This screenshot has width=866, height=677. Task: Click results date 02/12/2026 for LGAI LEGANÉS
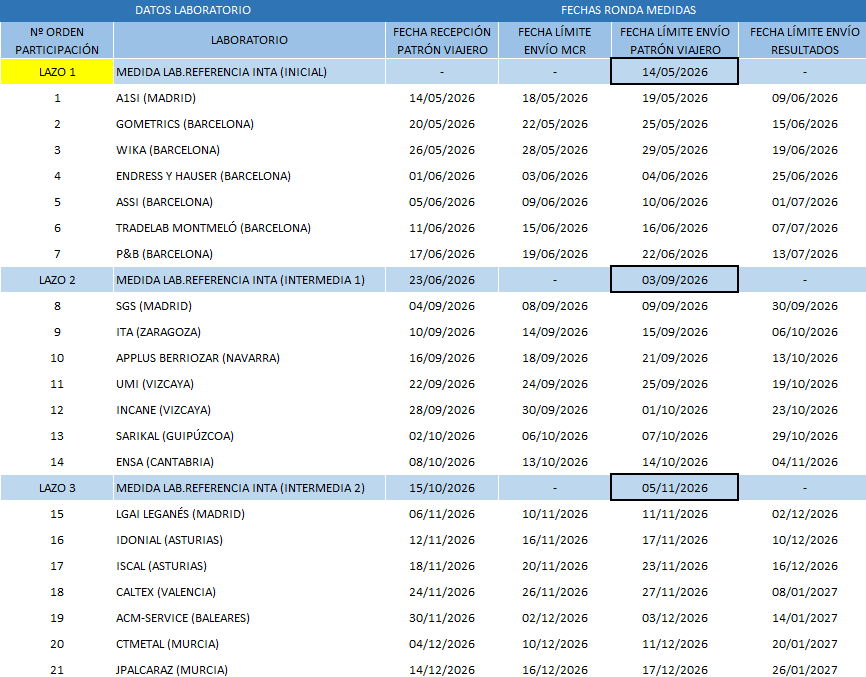click(x=804, y=514)
